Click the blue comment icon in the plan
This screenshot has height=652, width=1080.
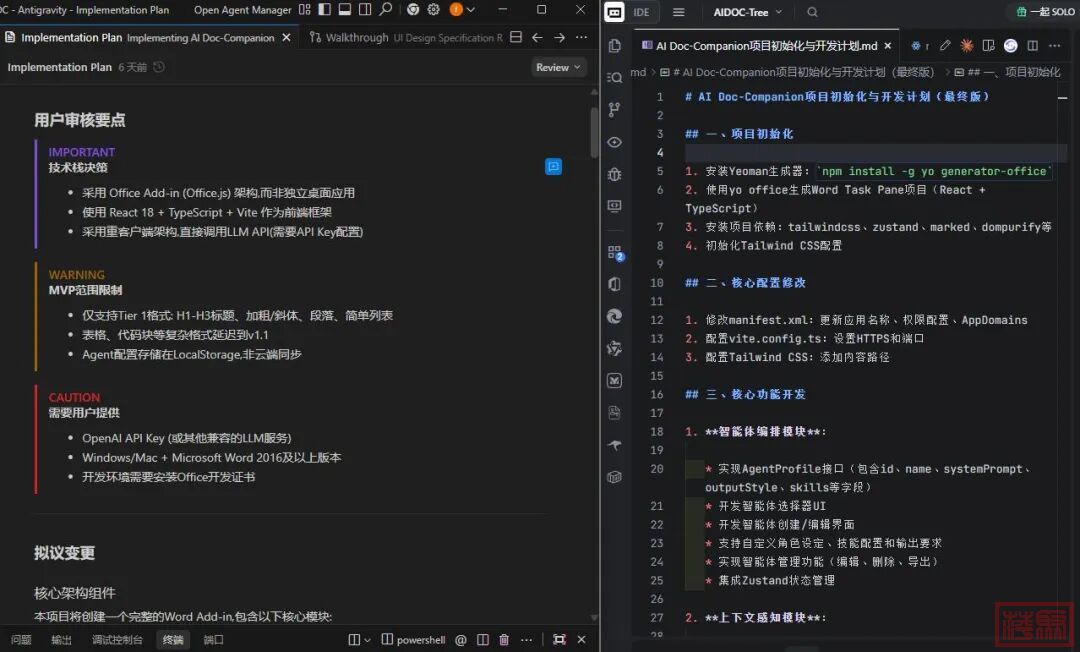coord(553,166)
